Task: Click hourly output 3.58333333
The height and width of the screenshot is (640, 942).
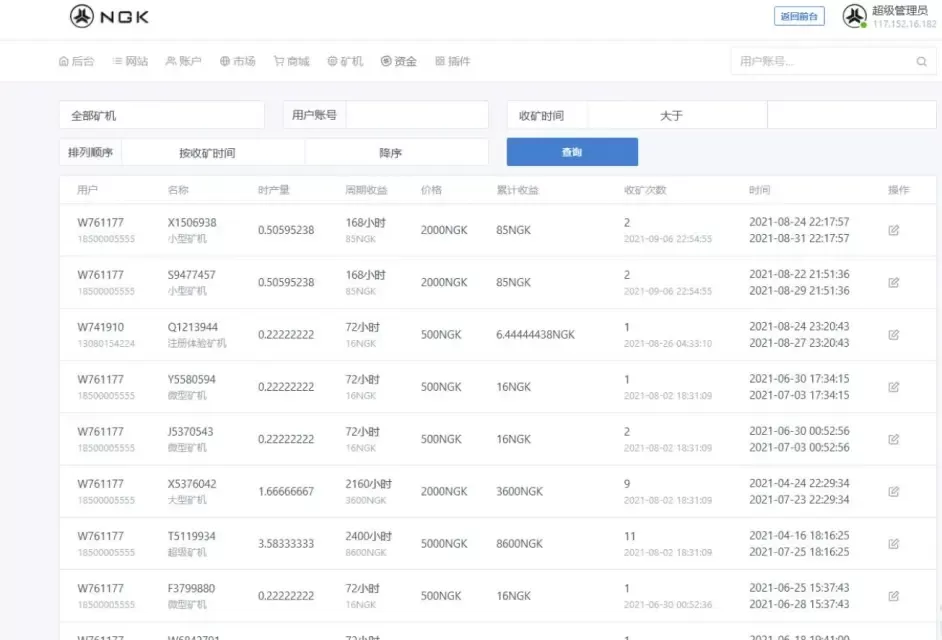Action: [286, 544]
